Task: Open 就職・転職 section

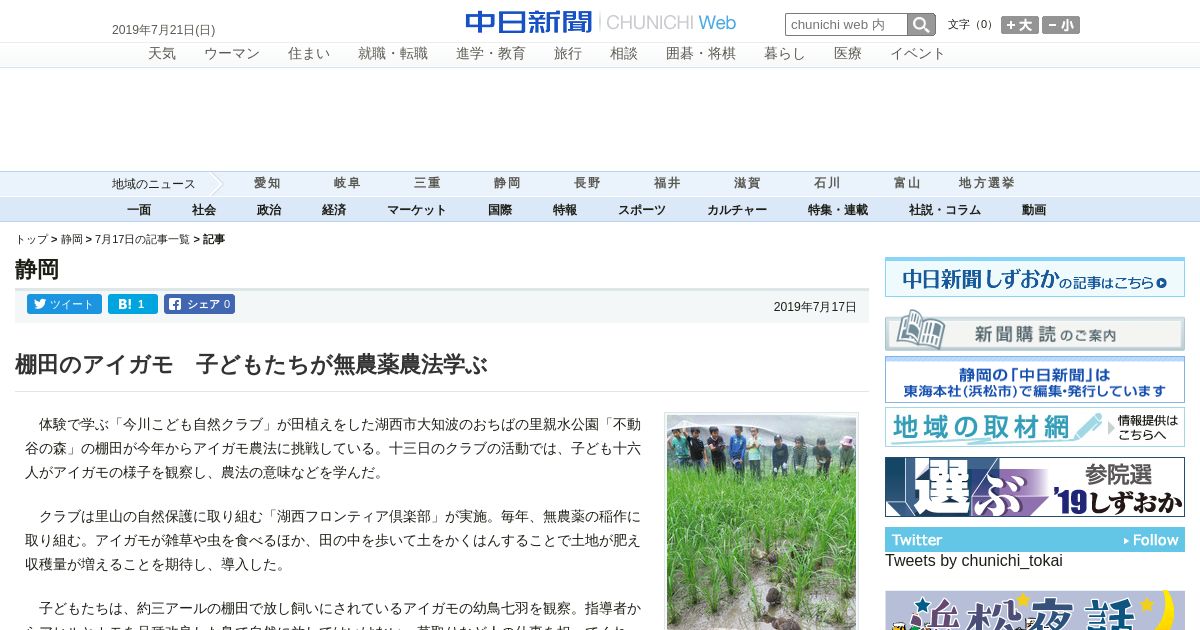Action: tap(393, 54)
